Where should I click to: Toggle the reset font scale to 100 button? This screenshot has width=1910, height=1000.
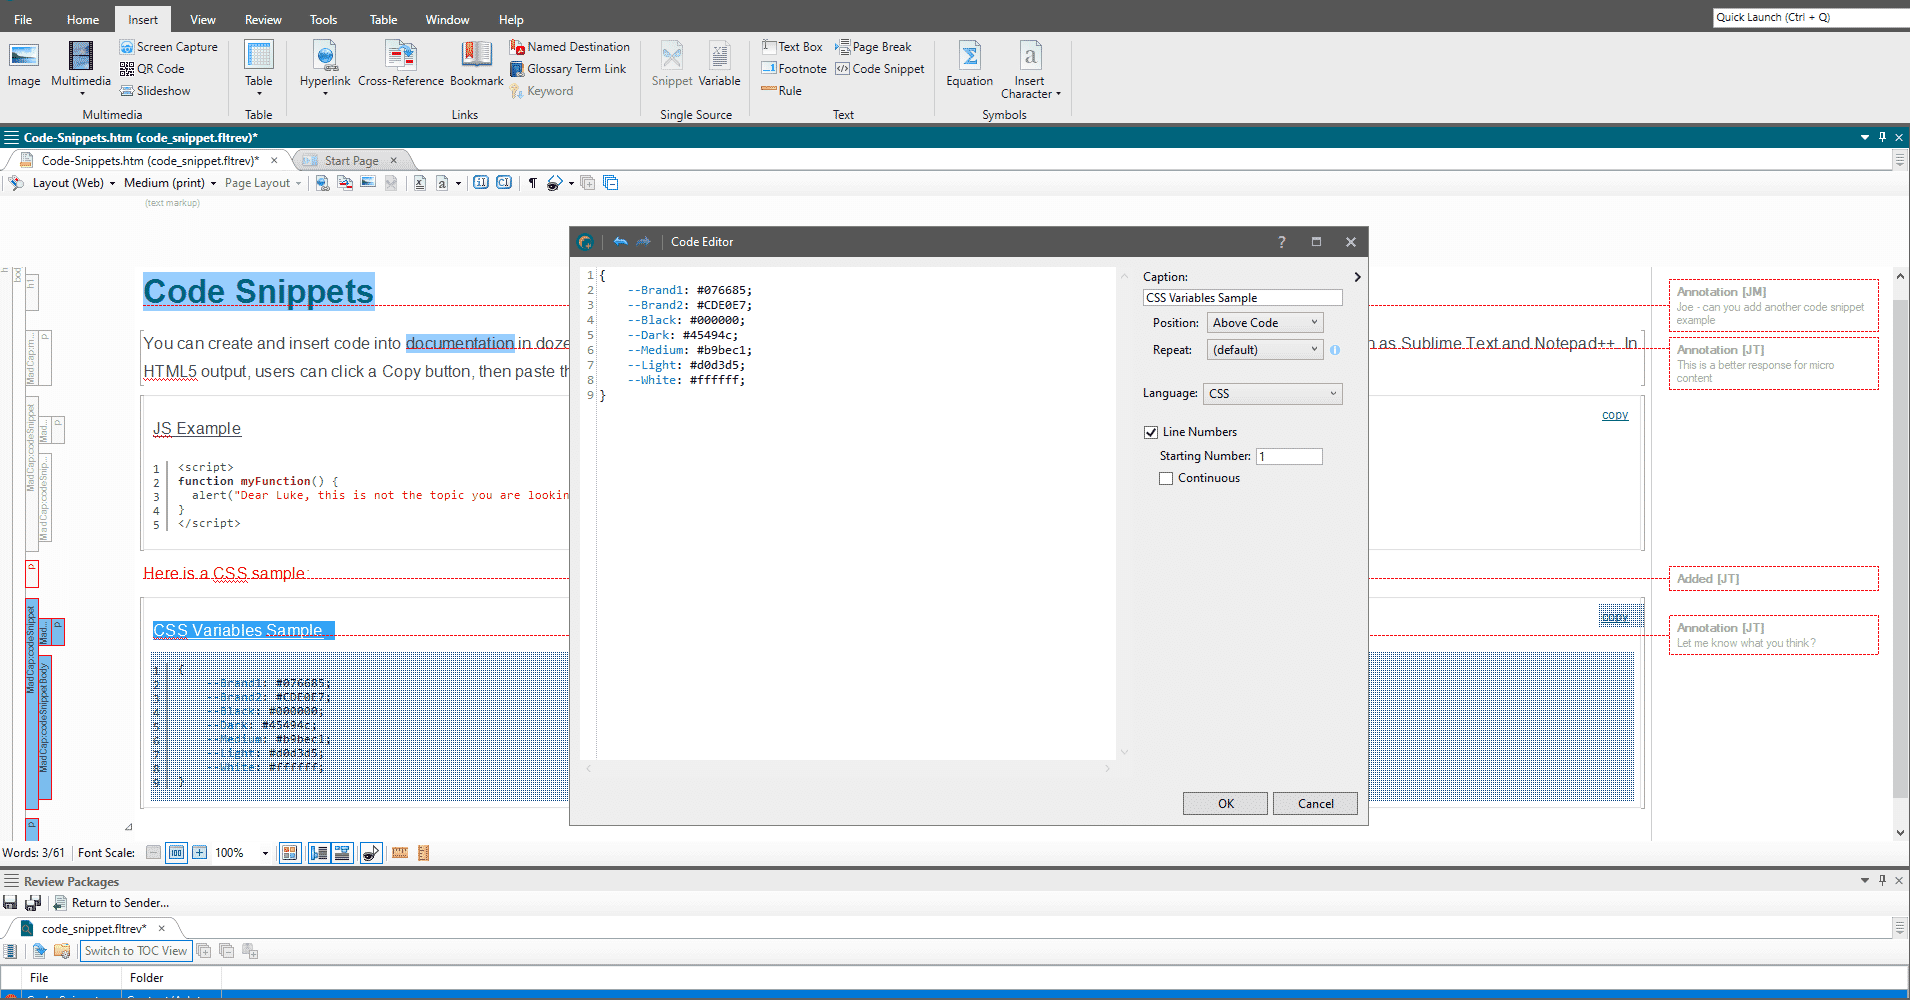[177, 853]
